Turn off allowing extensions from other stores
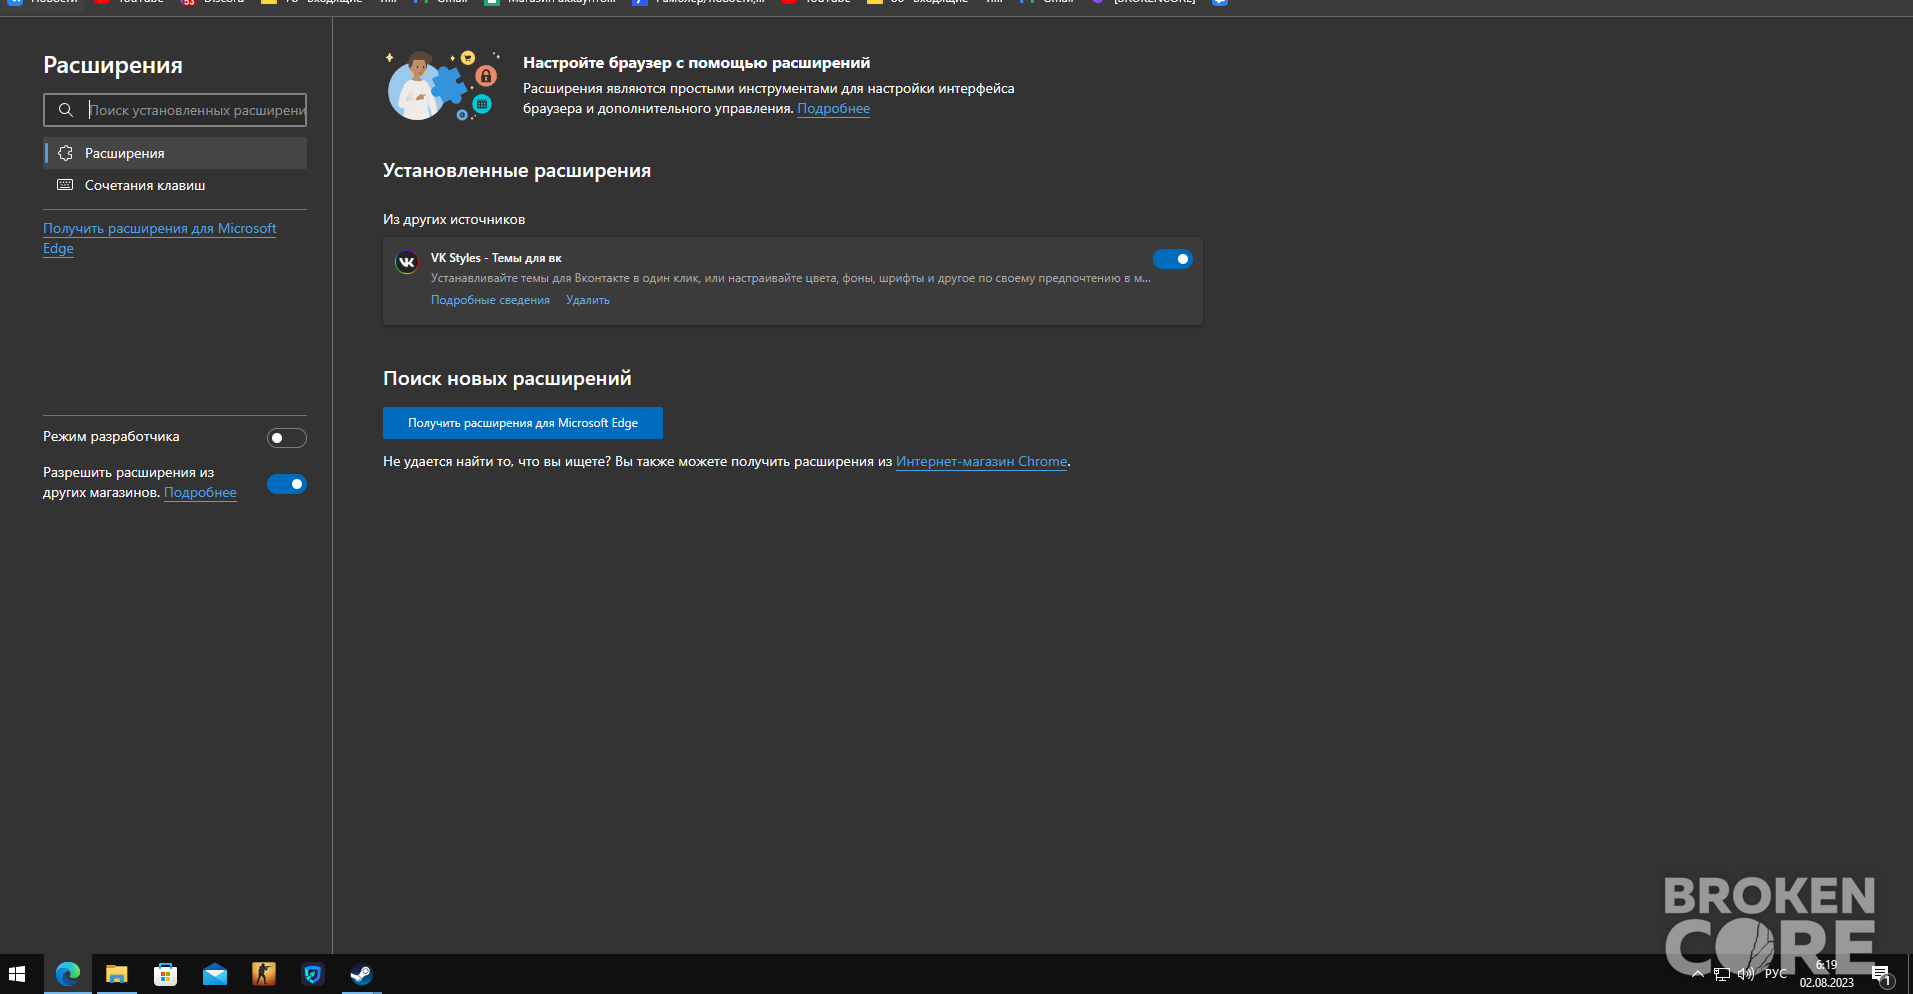The image size is (1913, 994). coord(287,484)
